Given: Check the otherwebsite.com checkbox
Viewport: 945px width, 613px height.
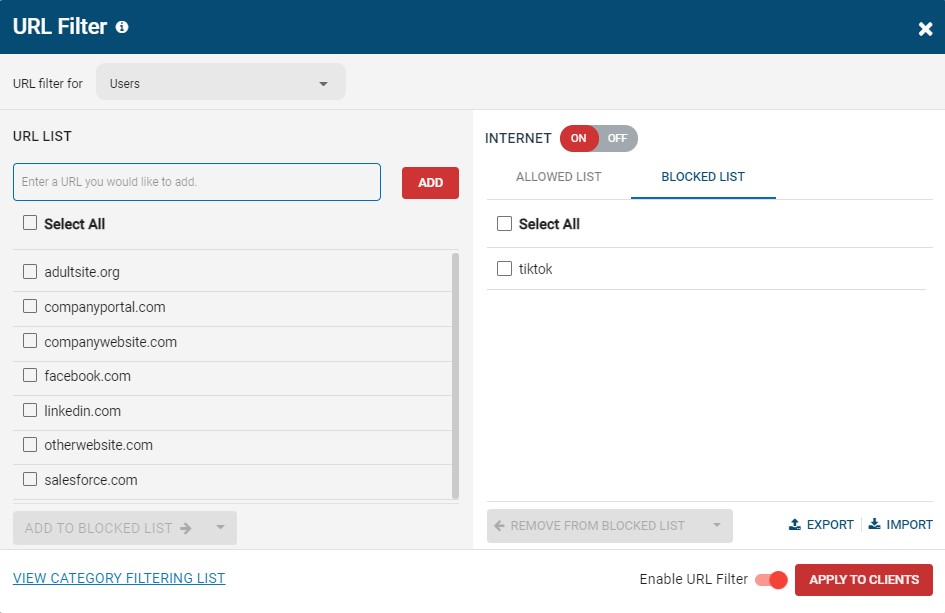Looking at the screenshot, I should click(x=30, y=444).
